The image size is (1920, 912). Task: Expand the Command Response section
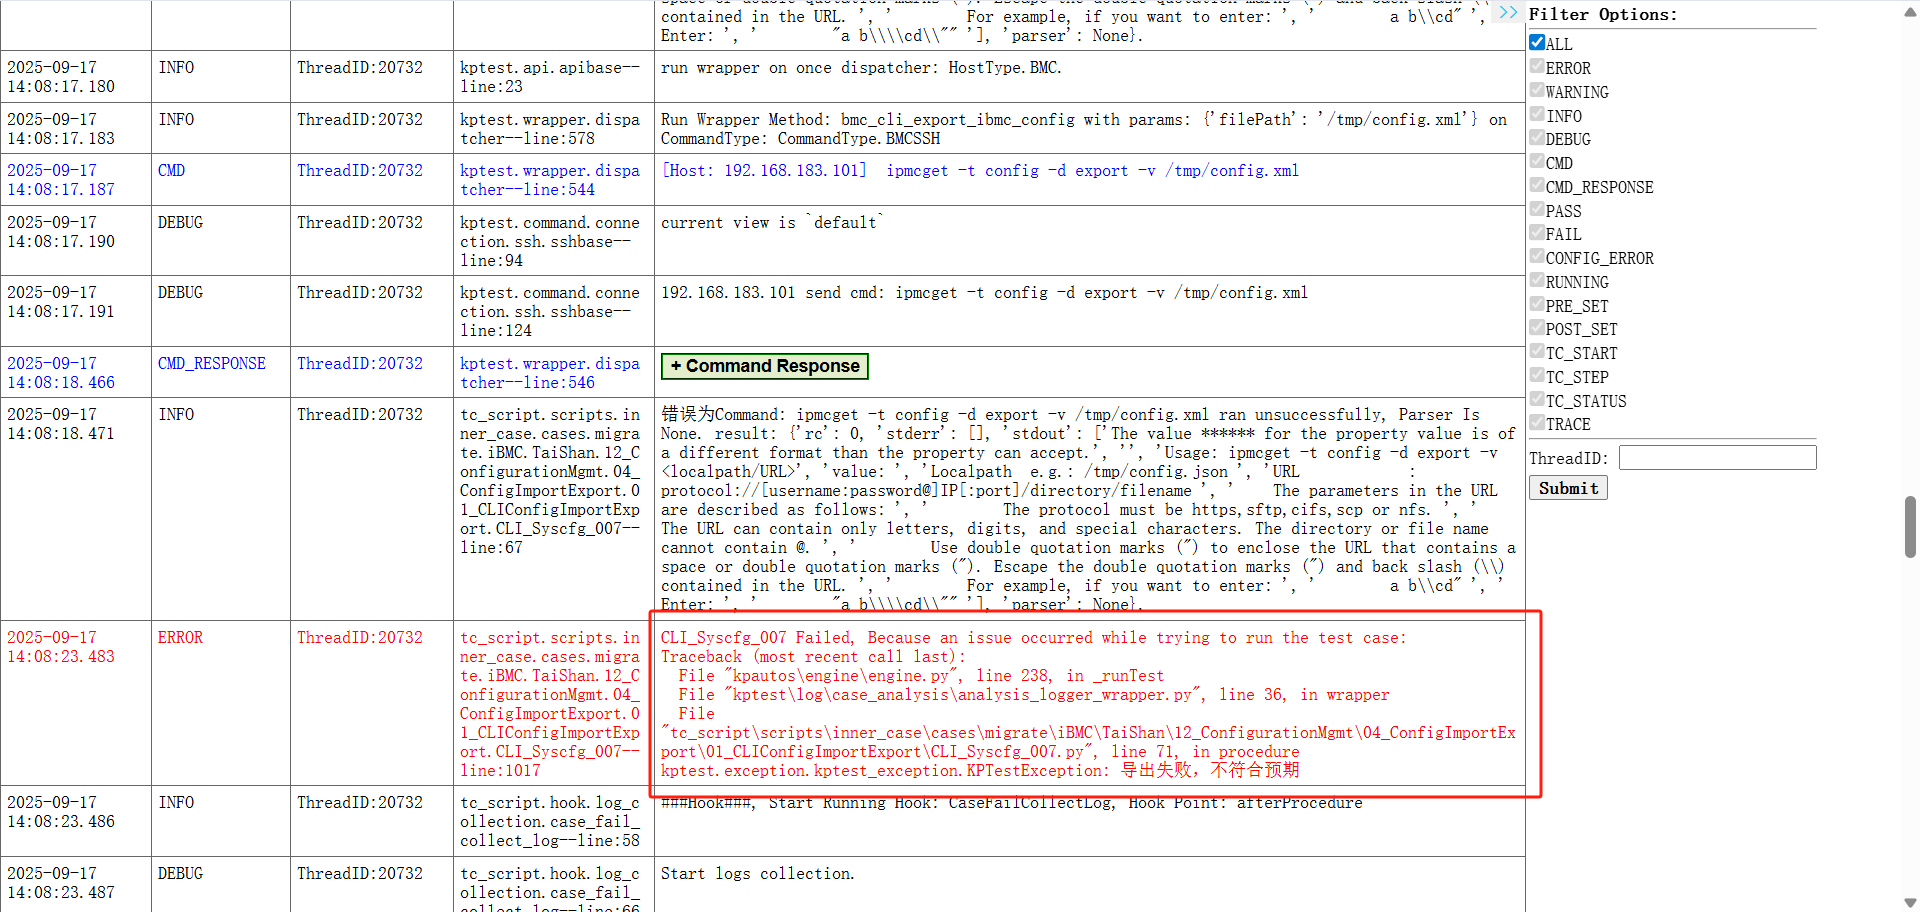click(764, 366)
